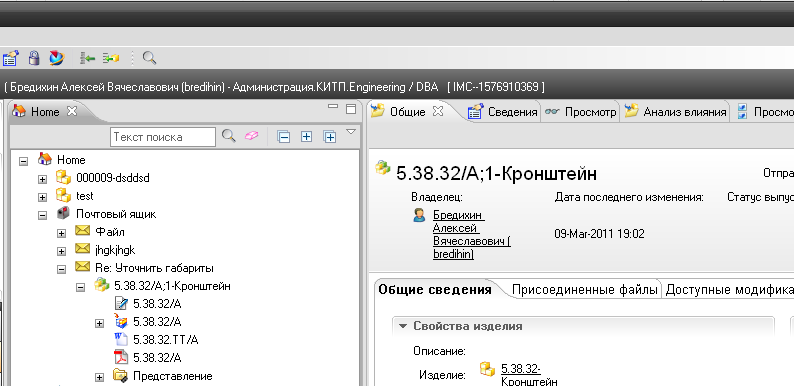
Task: Click the green left-arrow toolbar icon
Action: coord(88,58)
